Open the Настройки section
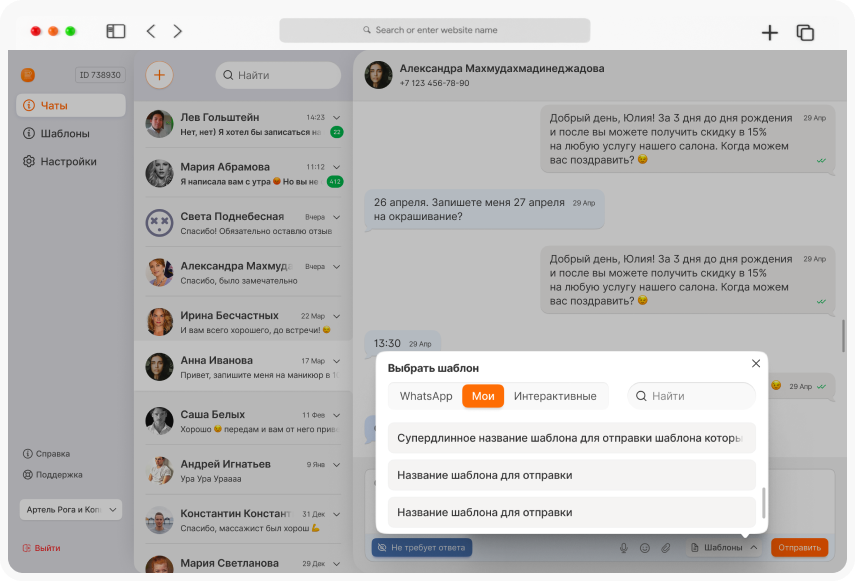This screenshot has height=581, width=855. [71, 161]
